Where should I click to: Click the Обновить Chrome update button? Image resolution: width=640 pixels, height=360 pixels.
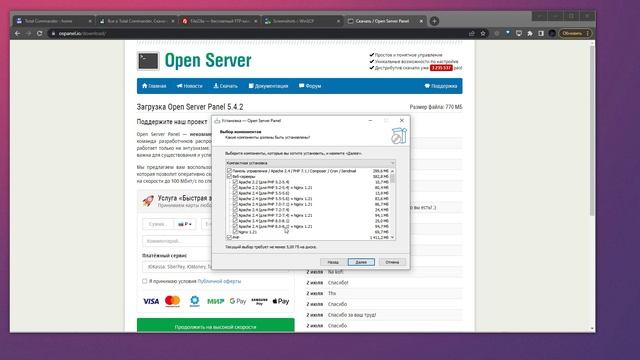575,33
